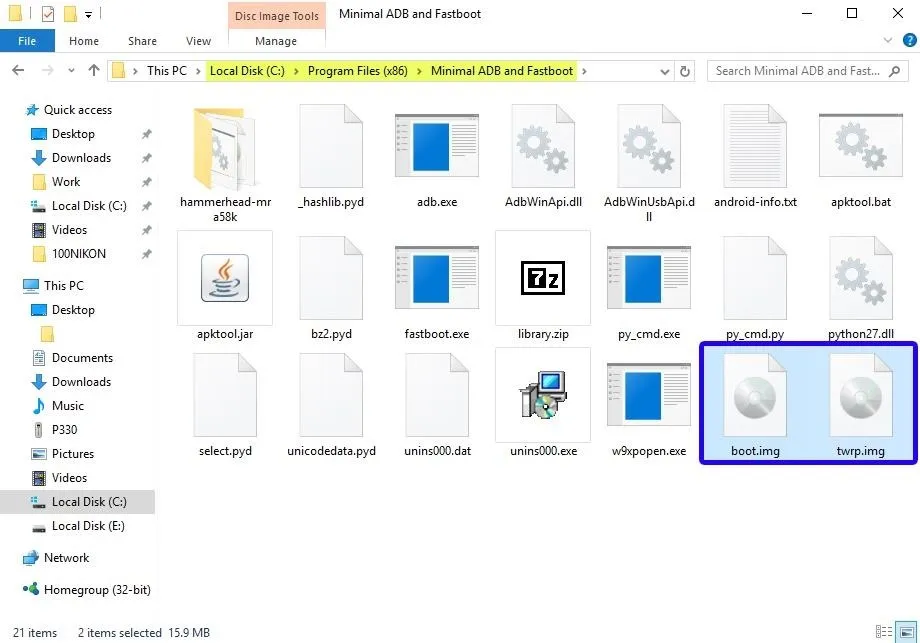
Task: Click the Back navigation arrow
Action: pos(18,70)
